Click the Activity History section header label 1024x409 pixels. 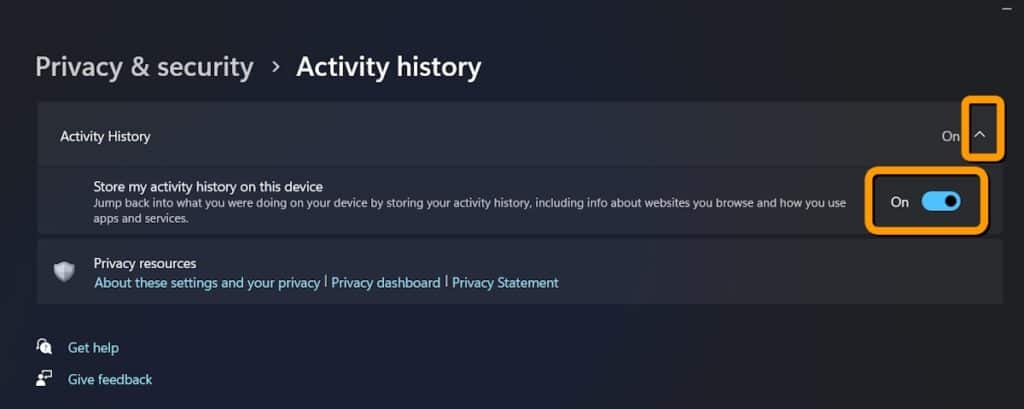pyautogui.click(x=105, y=136)
